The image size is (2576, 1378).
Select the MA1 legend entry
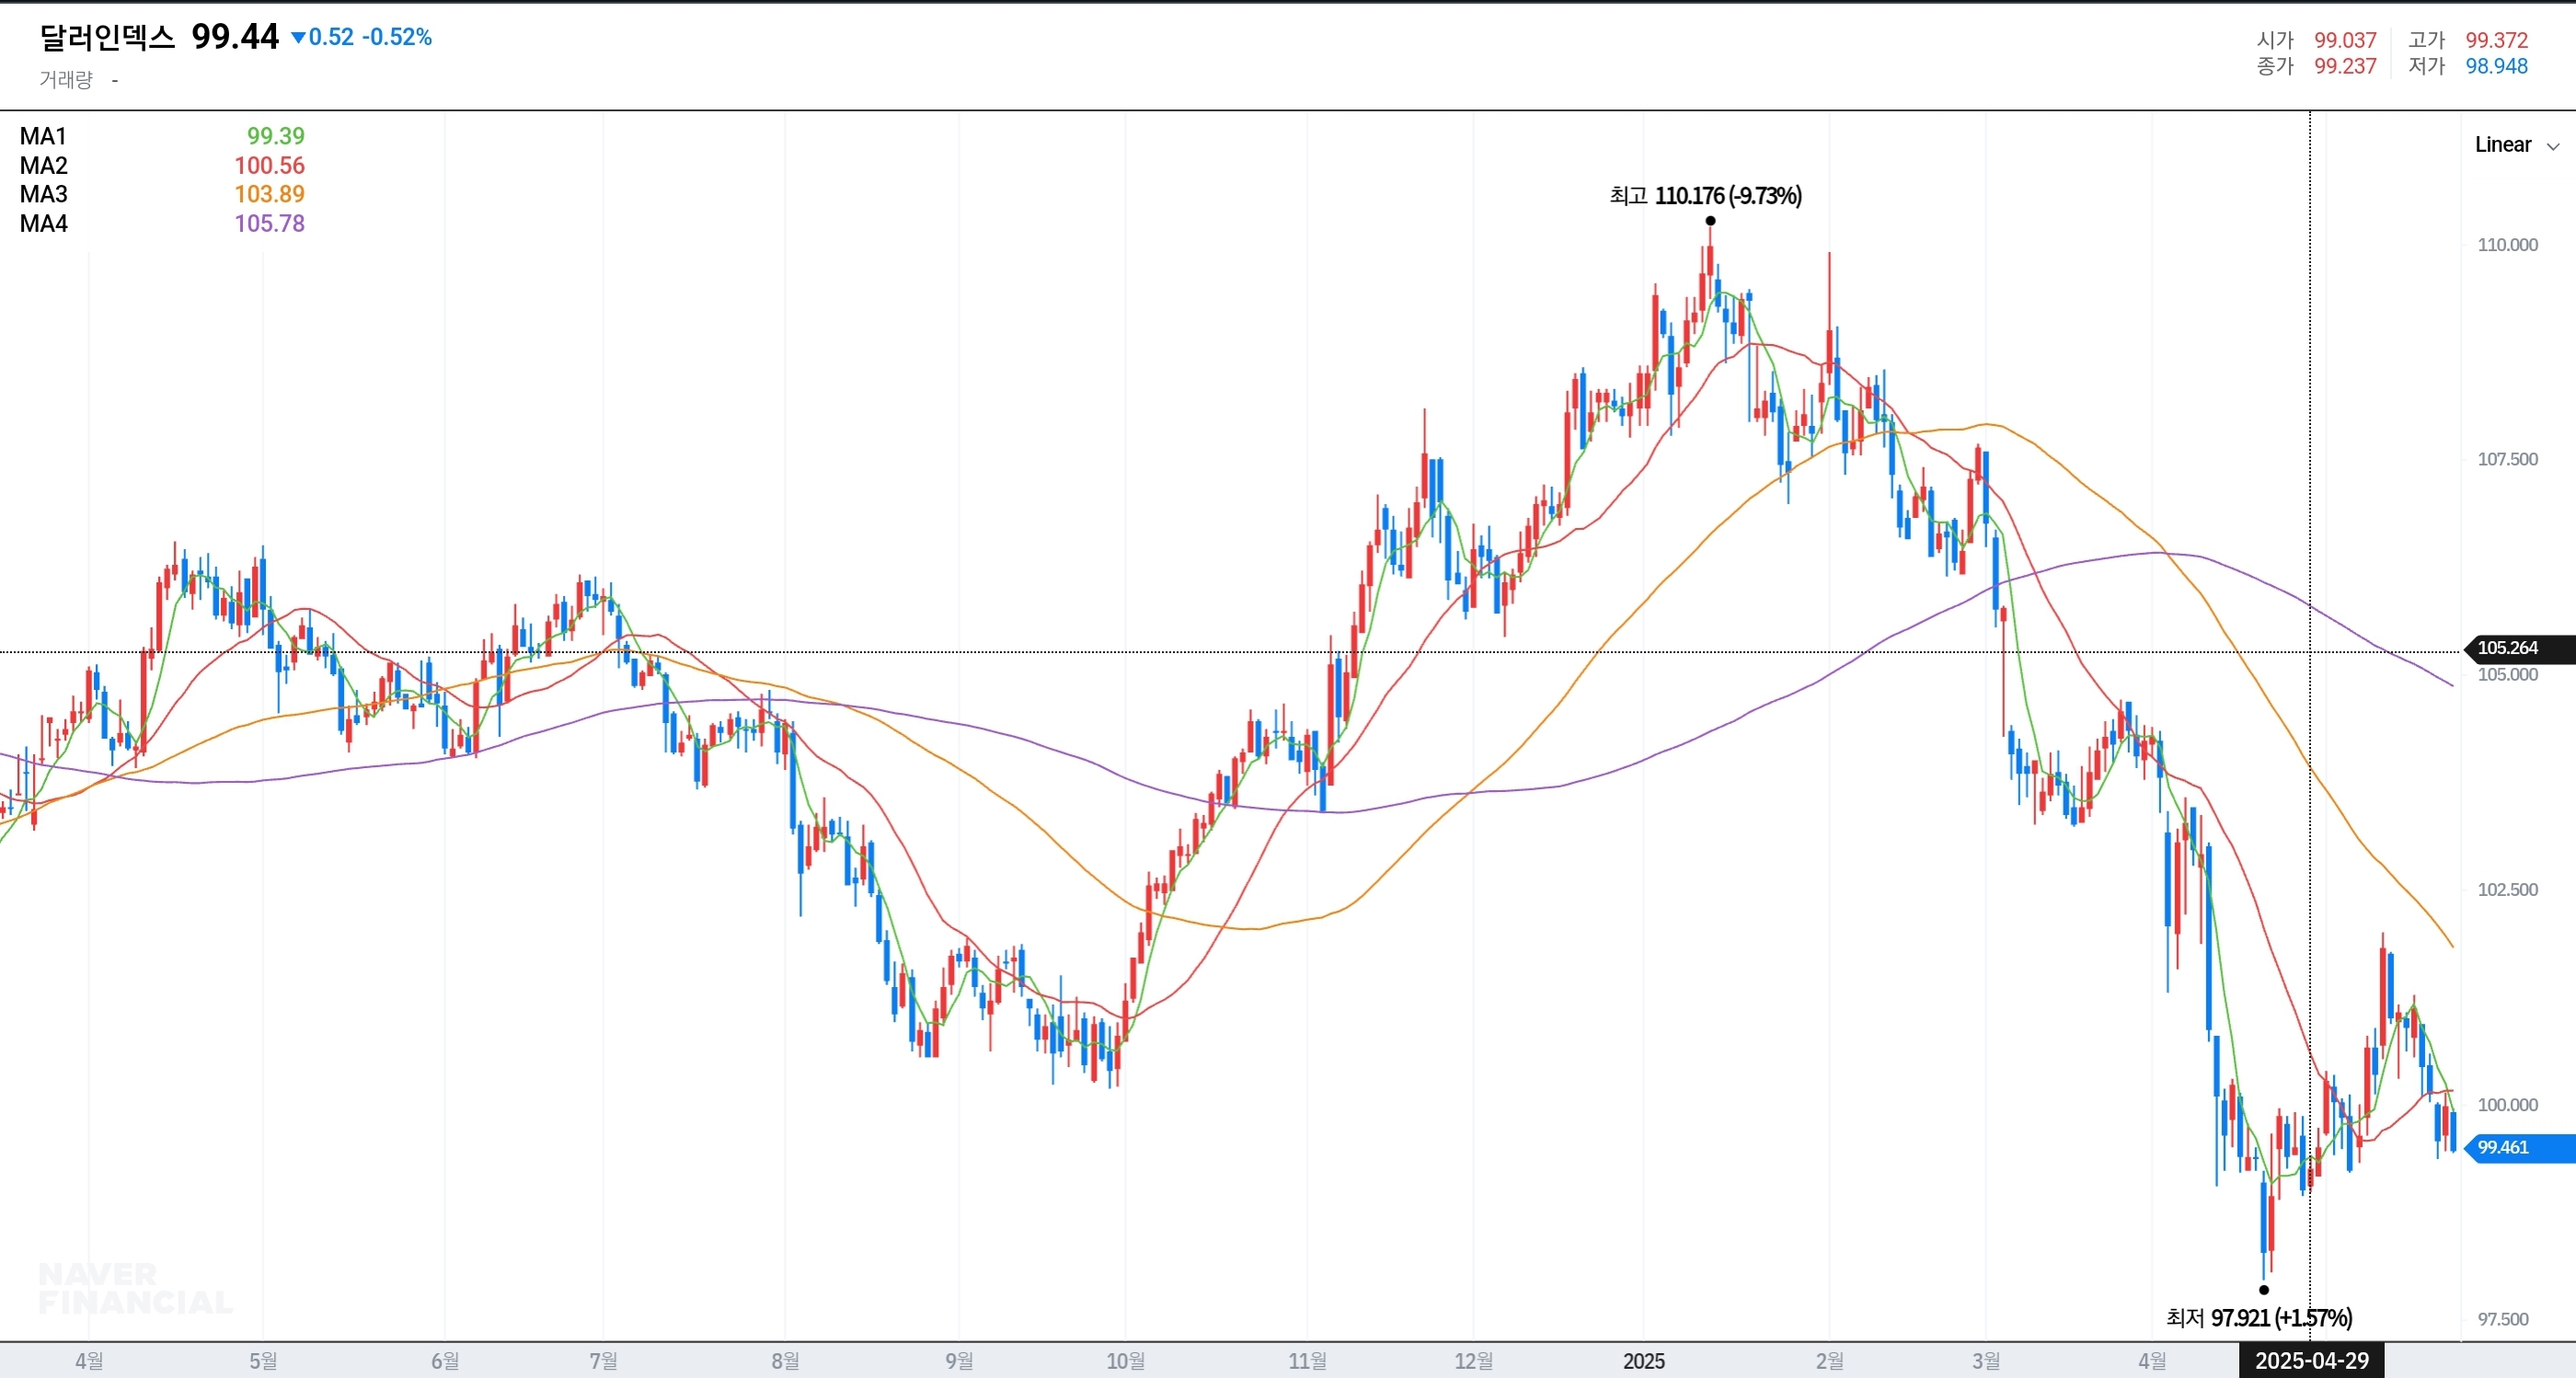coord(43,136)
